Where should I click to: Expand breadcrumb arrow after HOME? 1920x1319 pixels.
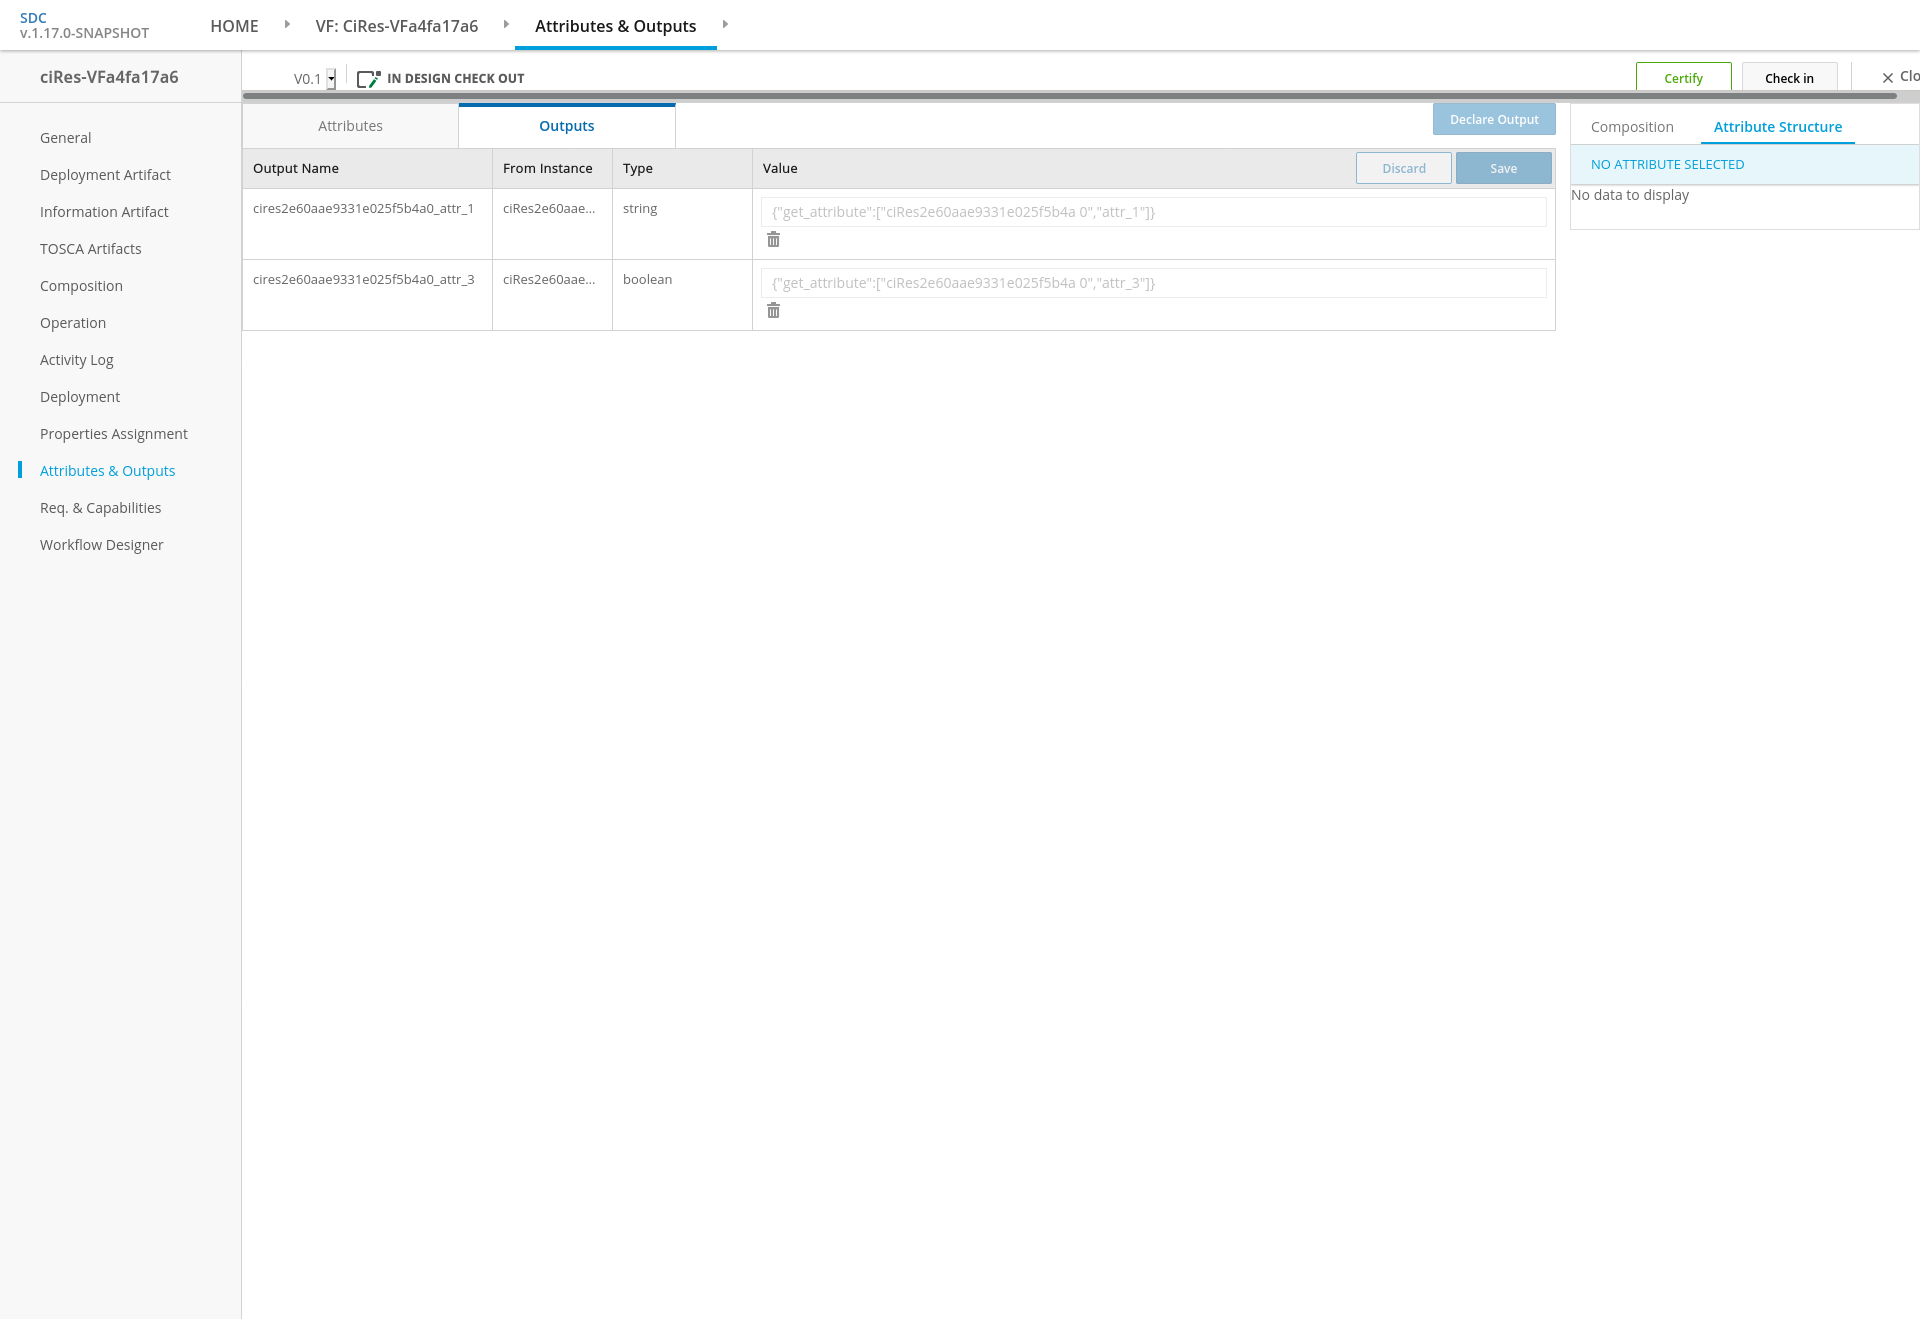click(287, 25)
